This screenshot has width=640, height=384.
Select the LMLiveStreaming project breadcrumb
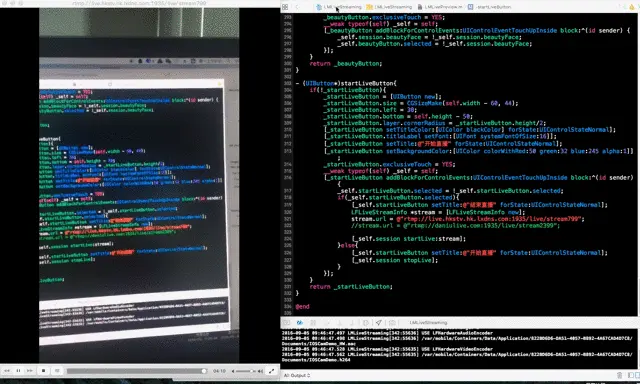pyautogui.click(x=339, y=7)
